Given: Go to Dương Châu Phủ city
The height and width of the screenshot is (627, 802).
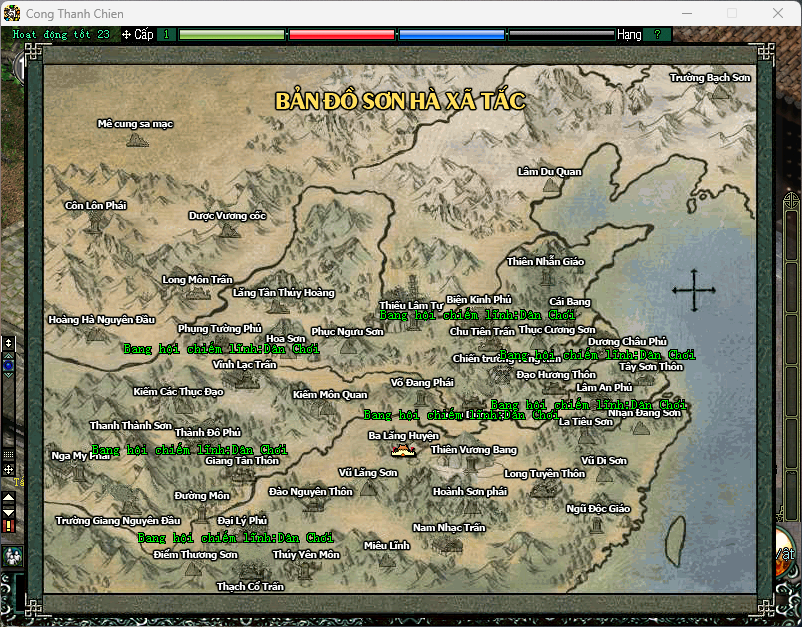Looking at the screenshot, I should [627, 341].
